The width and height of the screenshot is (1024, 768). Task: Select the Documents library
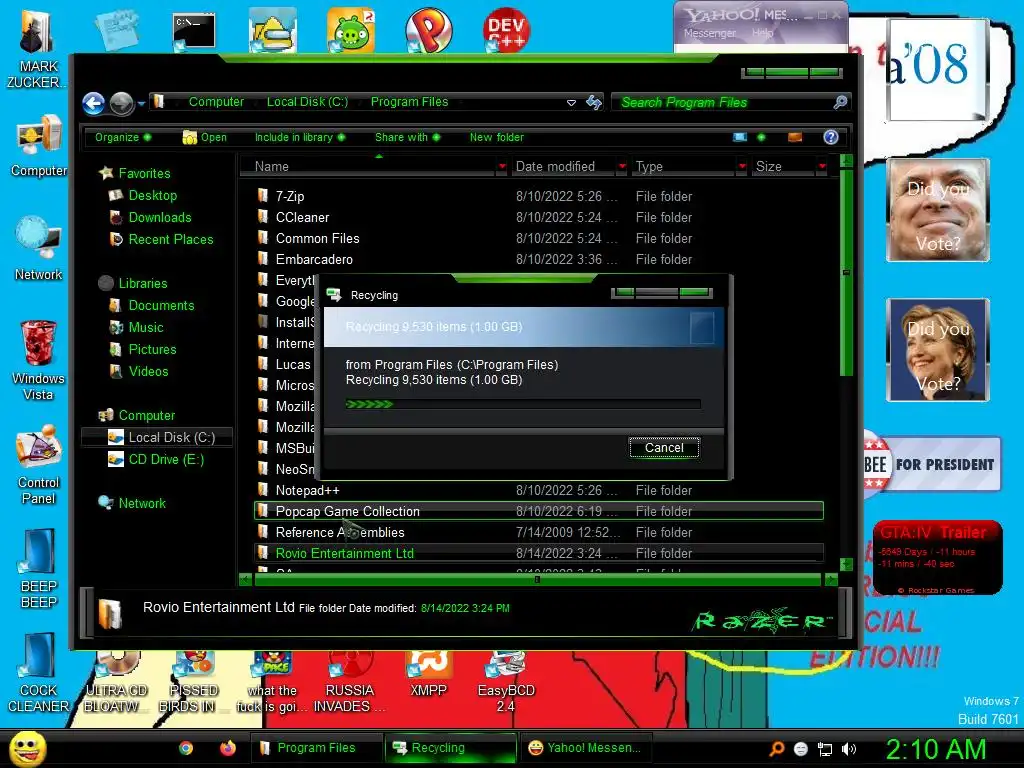tap(161, 306)
